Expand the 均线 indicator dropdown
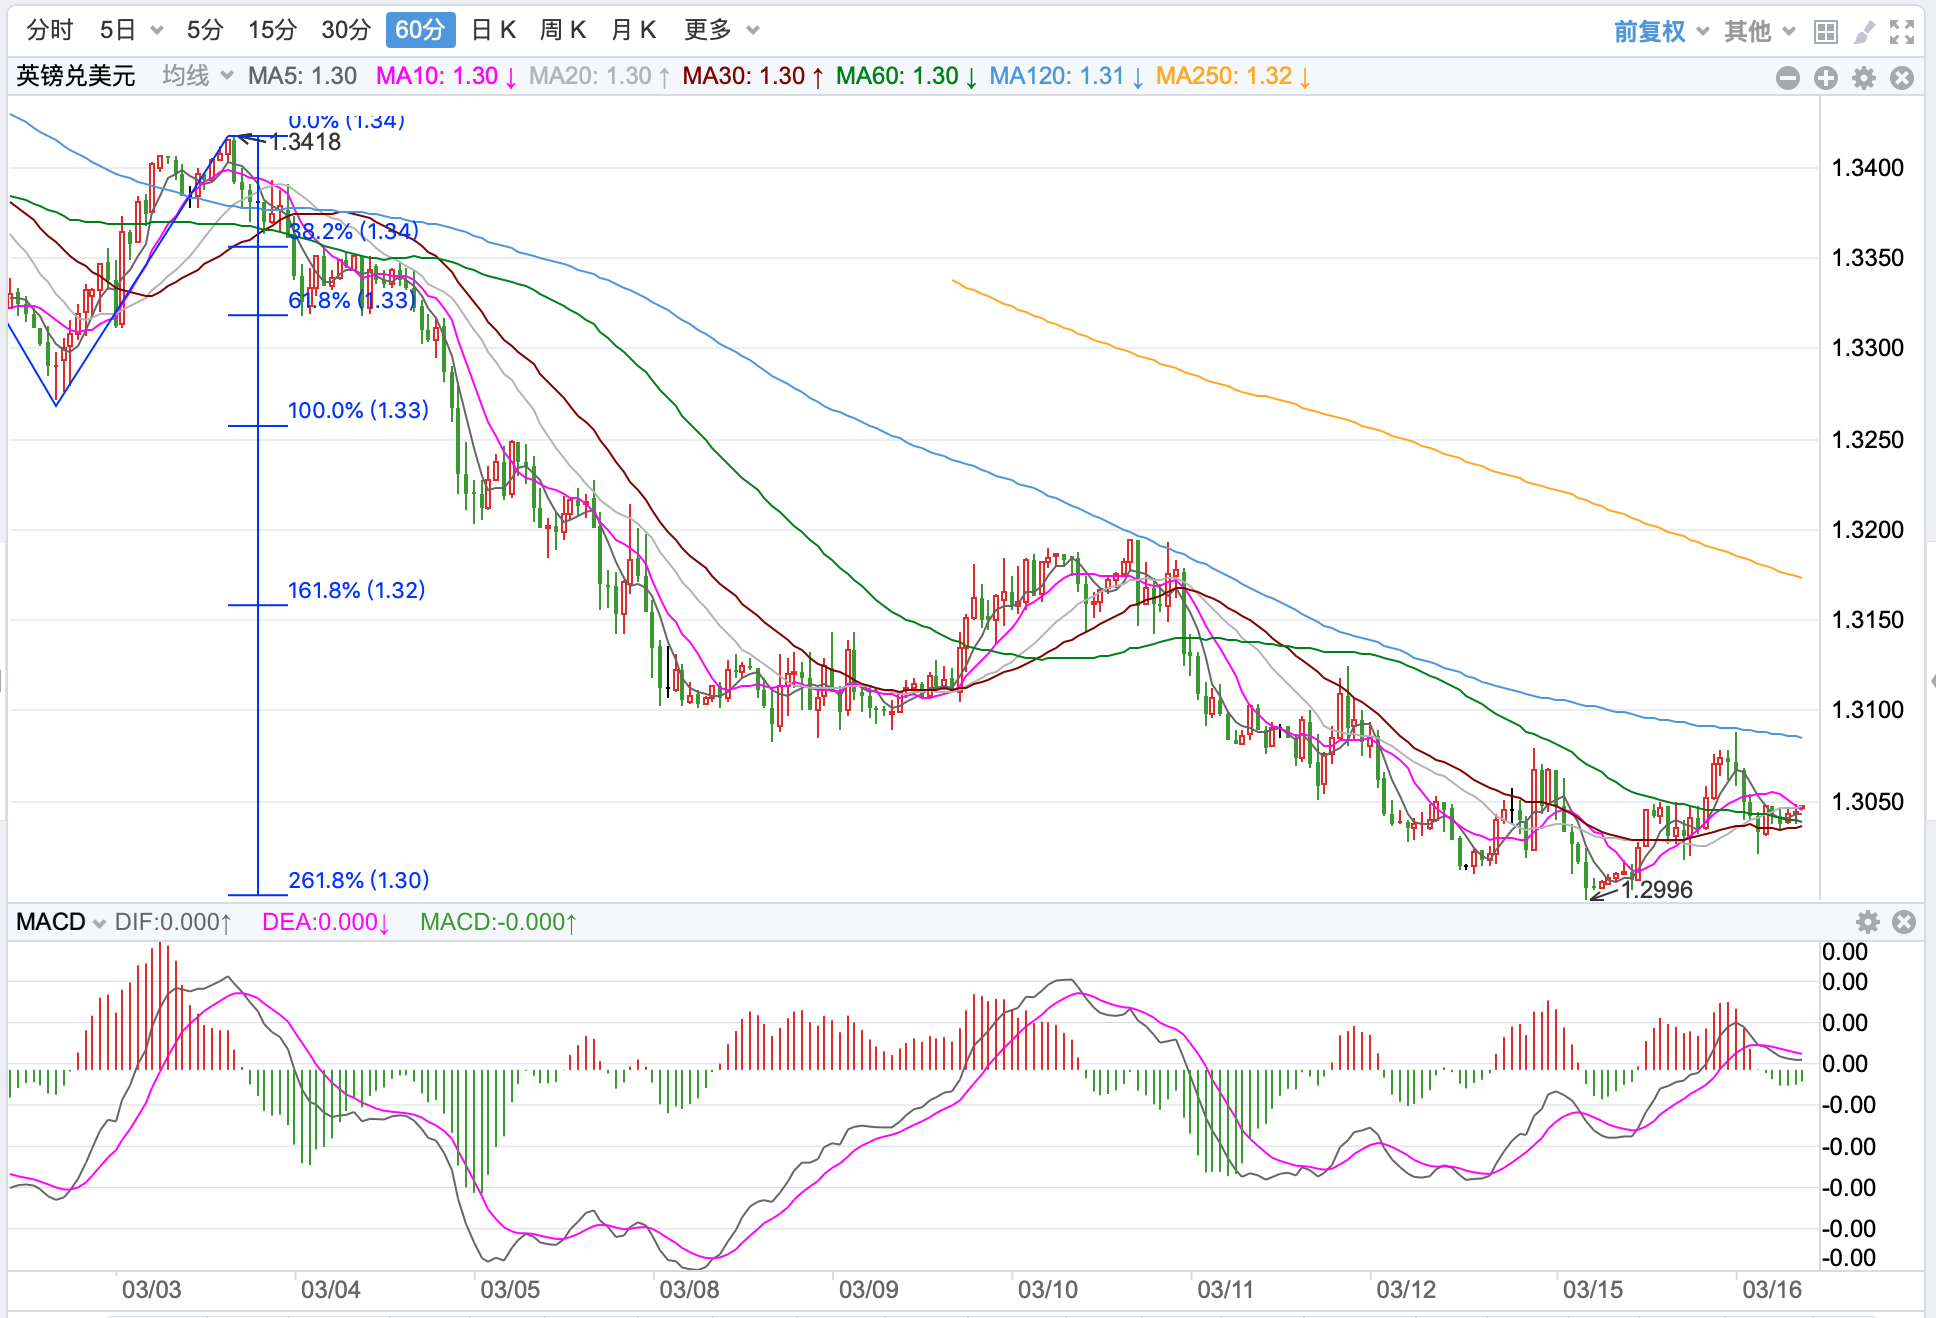 pyautogui.click(x=197, y=76)
